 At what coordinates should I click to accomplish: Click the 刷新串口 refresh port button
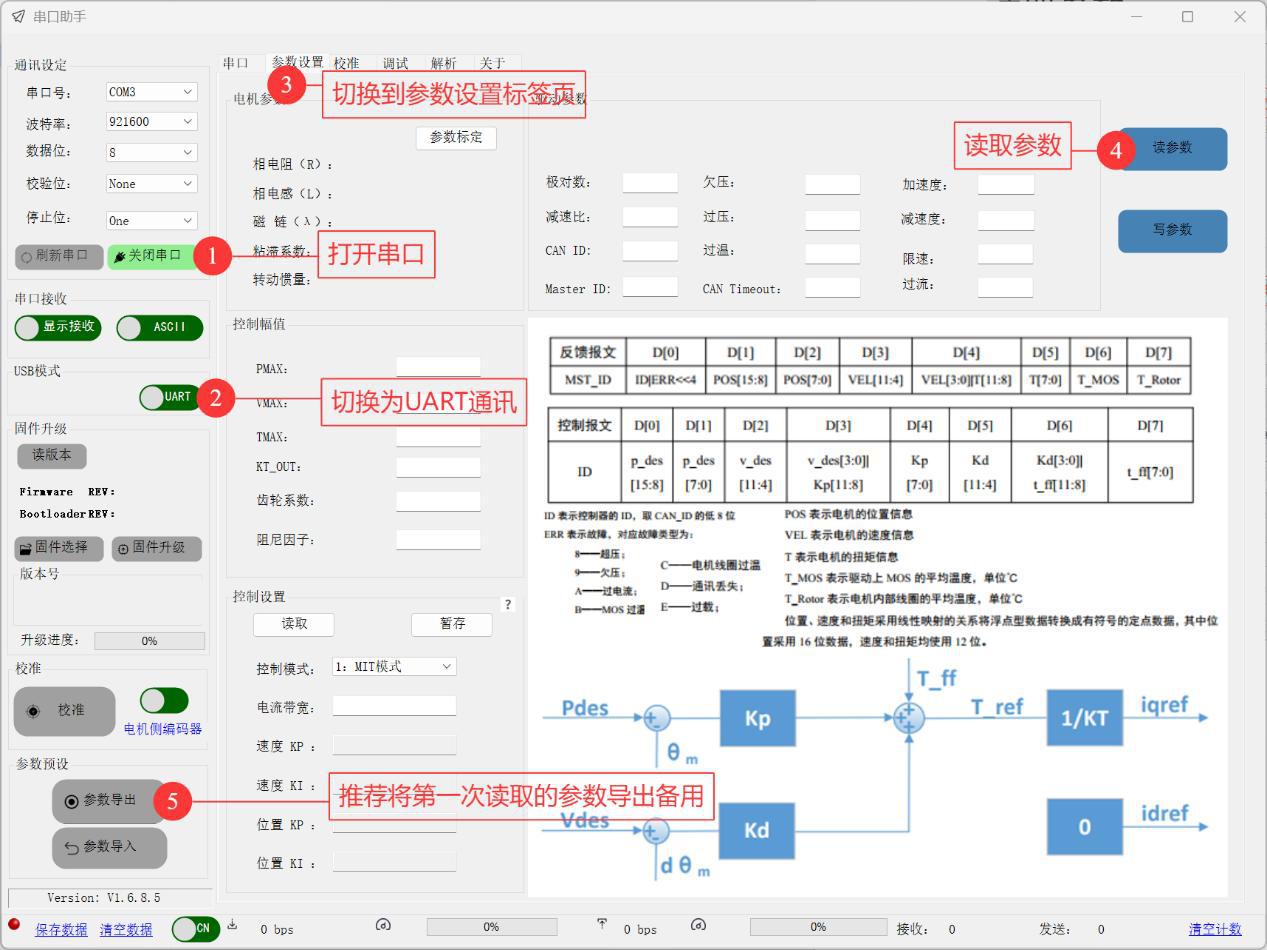click(x=60, y=256)
